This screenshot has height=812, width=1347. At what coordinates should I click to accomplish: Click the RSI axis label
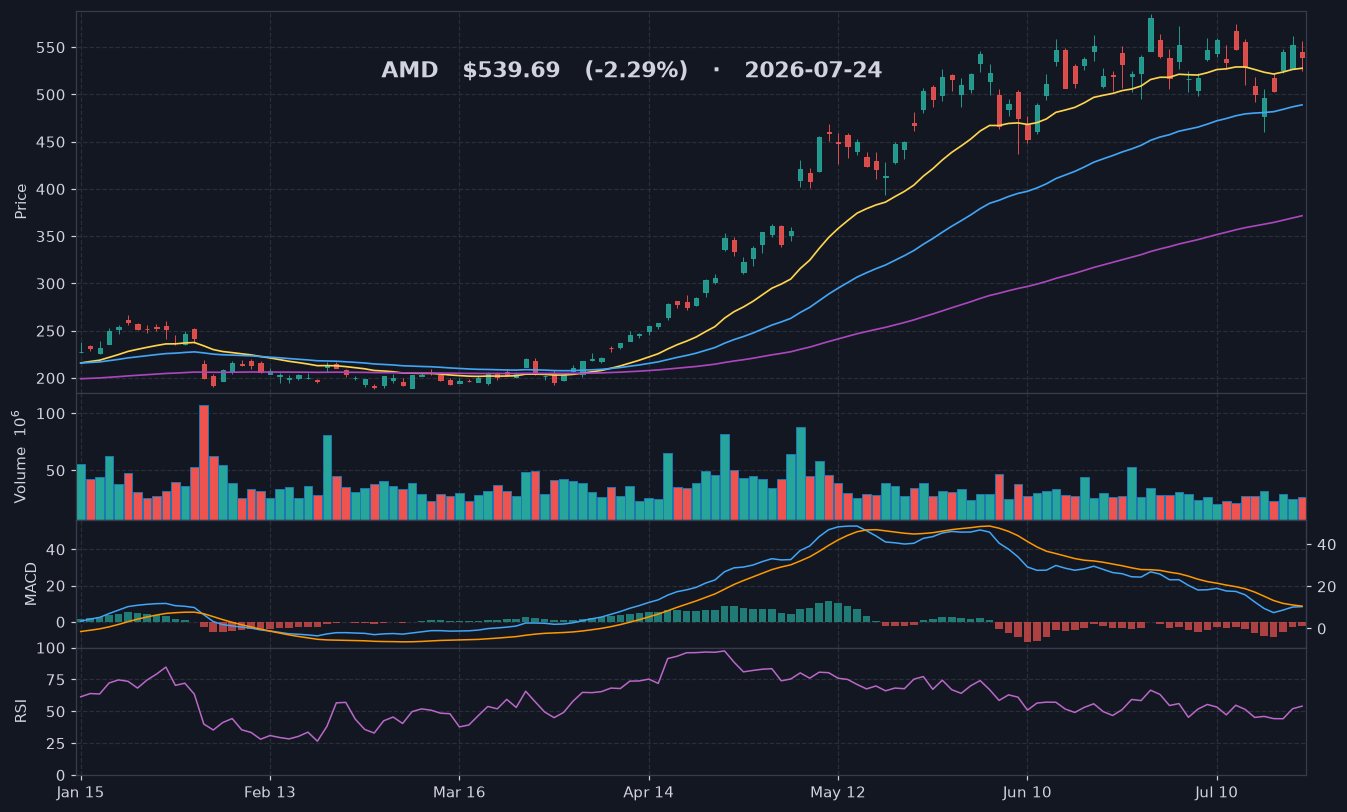point(21,711)
